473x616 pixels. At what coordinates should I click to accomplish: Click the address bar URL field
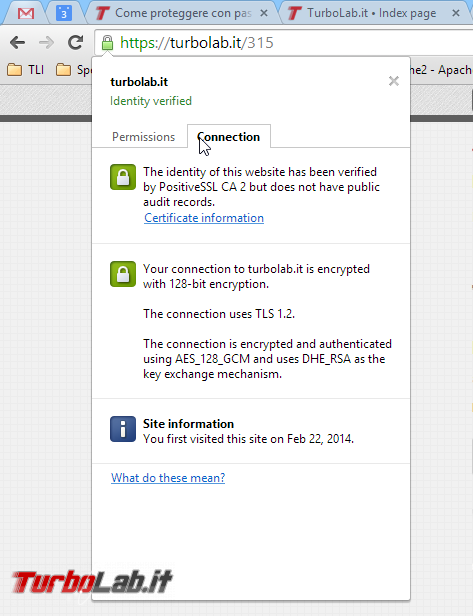click(x=283, y=42)
